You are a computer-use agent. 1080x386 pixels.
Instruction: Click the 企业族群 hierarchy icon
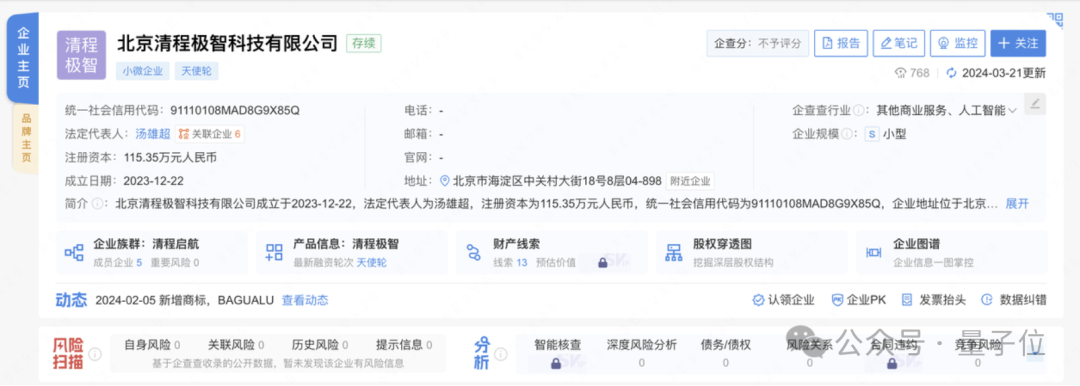click(74, 252)
